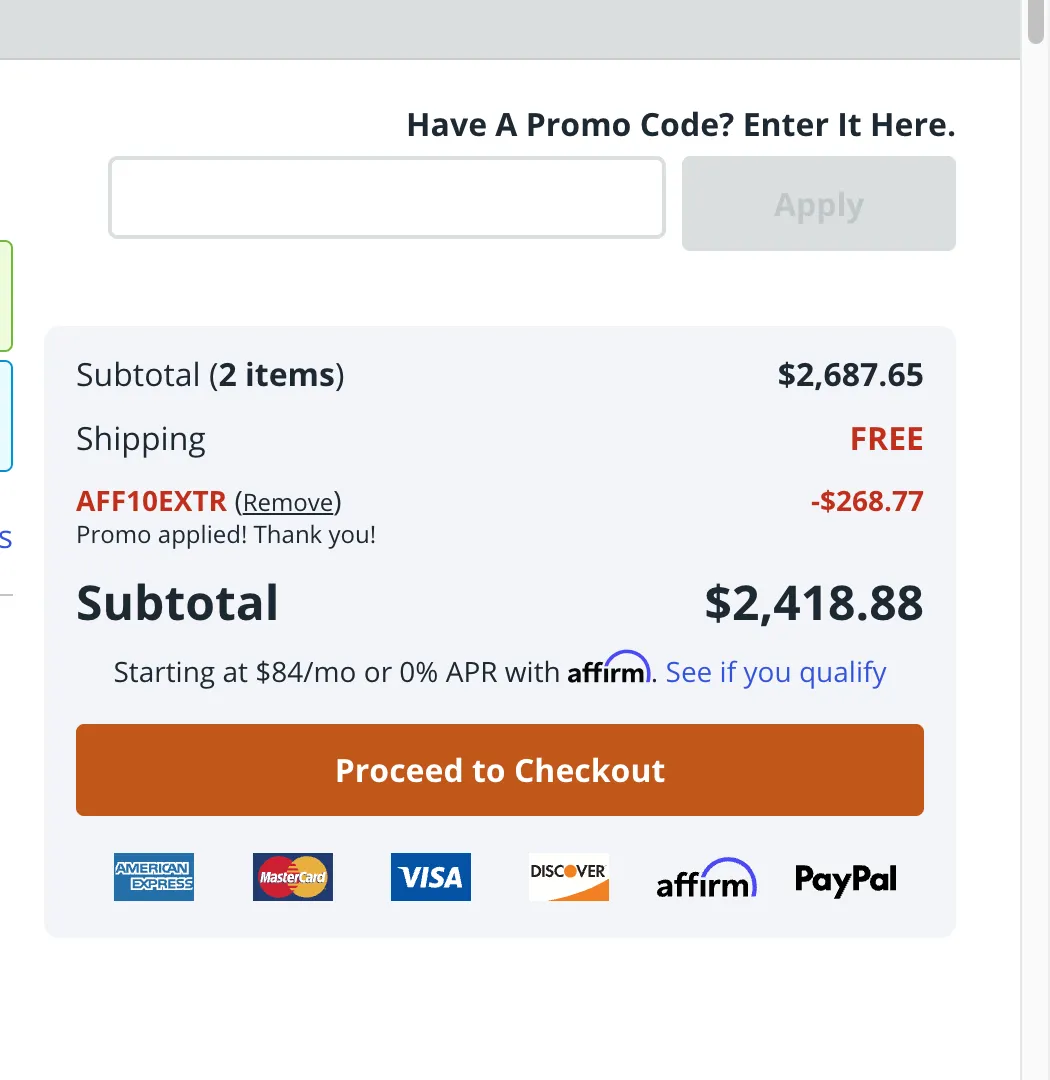This screenshot has width=1050, height=1080.
Task: Click the Visa logo under checkout button
Action: [430, 877]
